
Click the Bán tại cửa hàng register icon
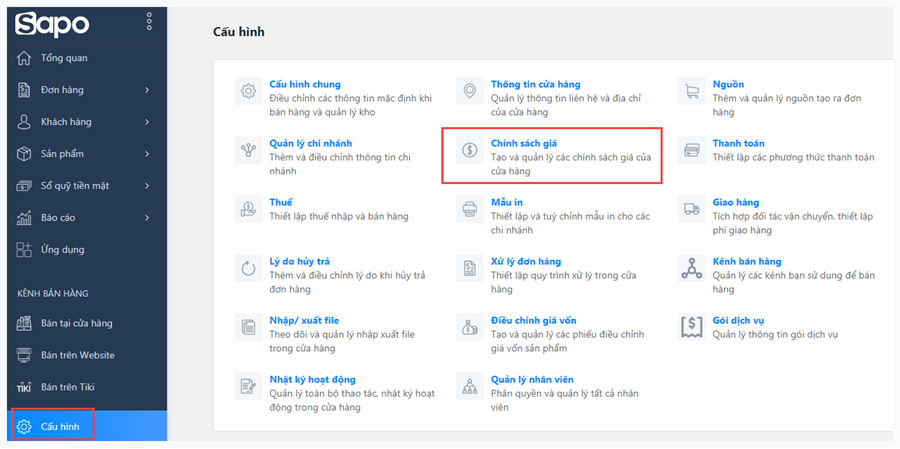tap(24, 323)
